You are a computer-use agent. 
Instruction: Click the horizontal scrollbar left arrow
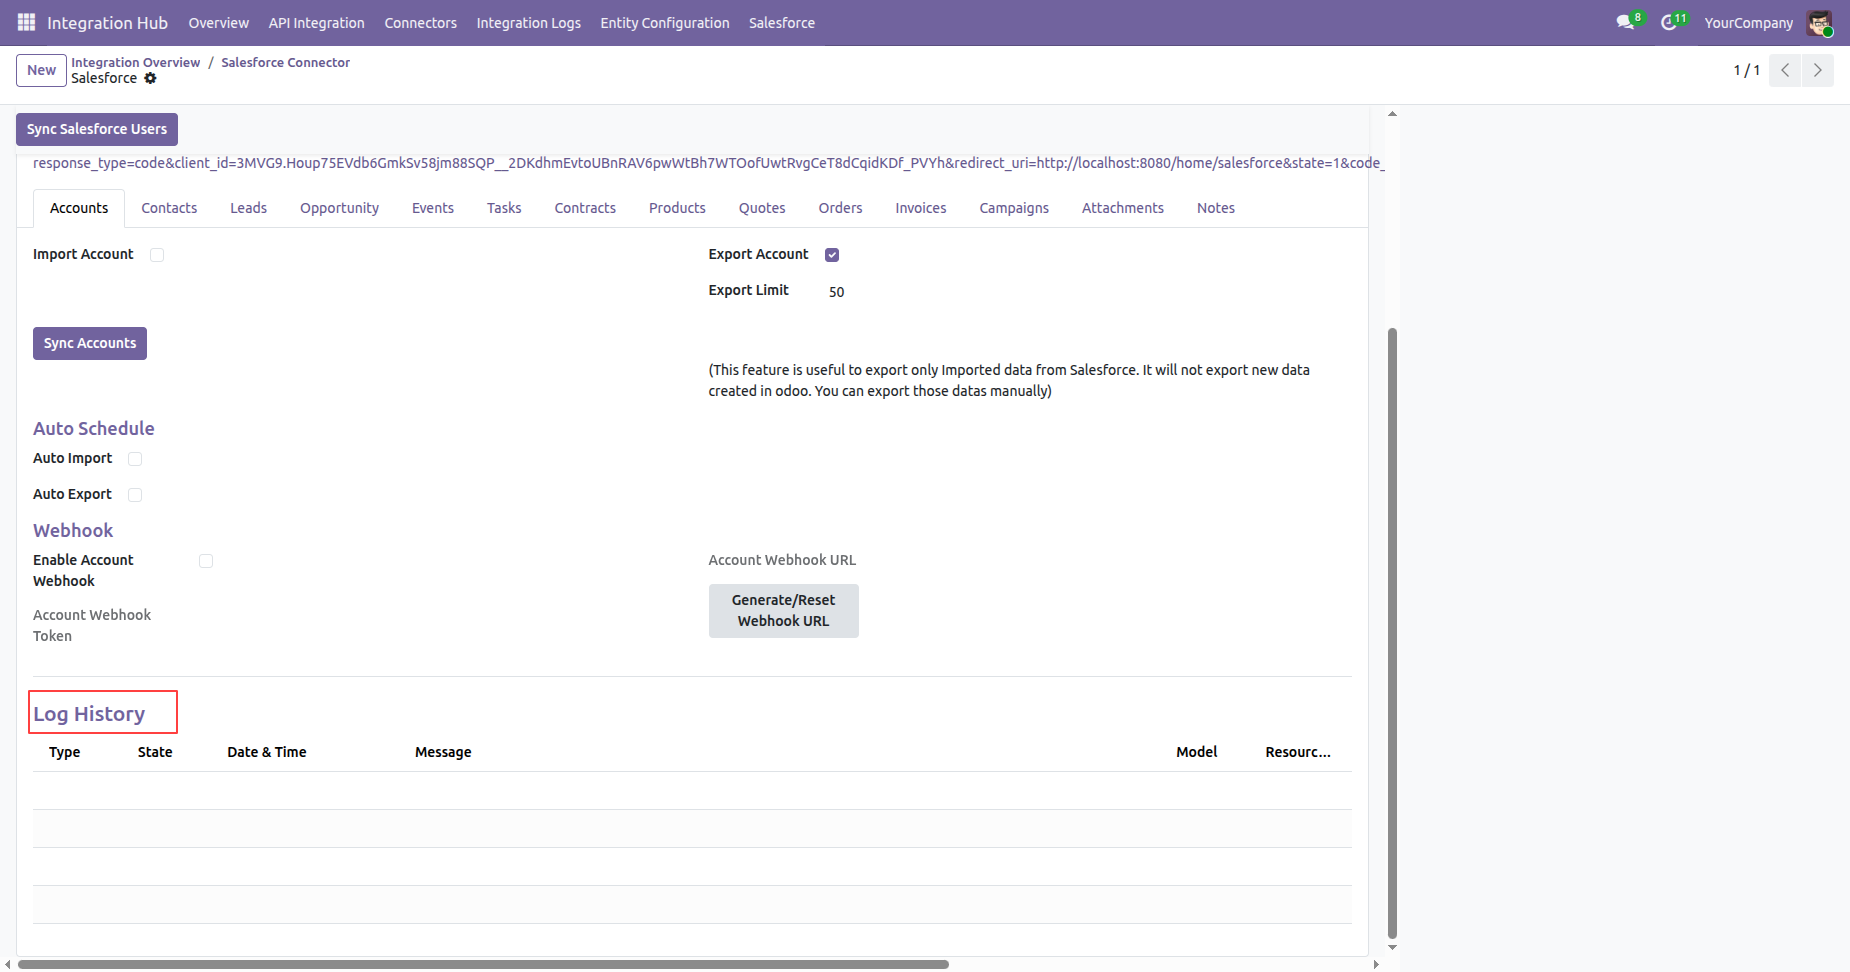click(8, 965)
